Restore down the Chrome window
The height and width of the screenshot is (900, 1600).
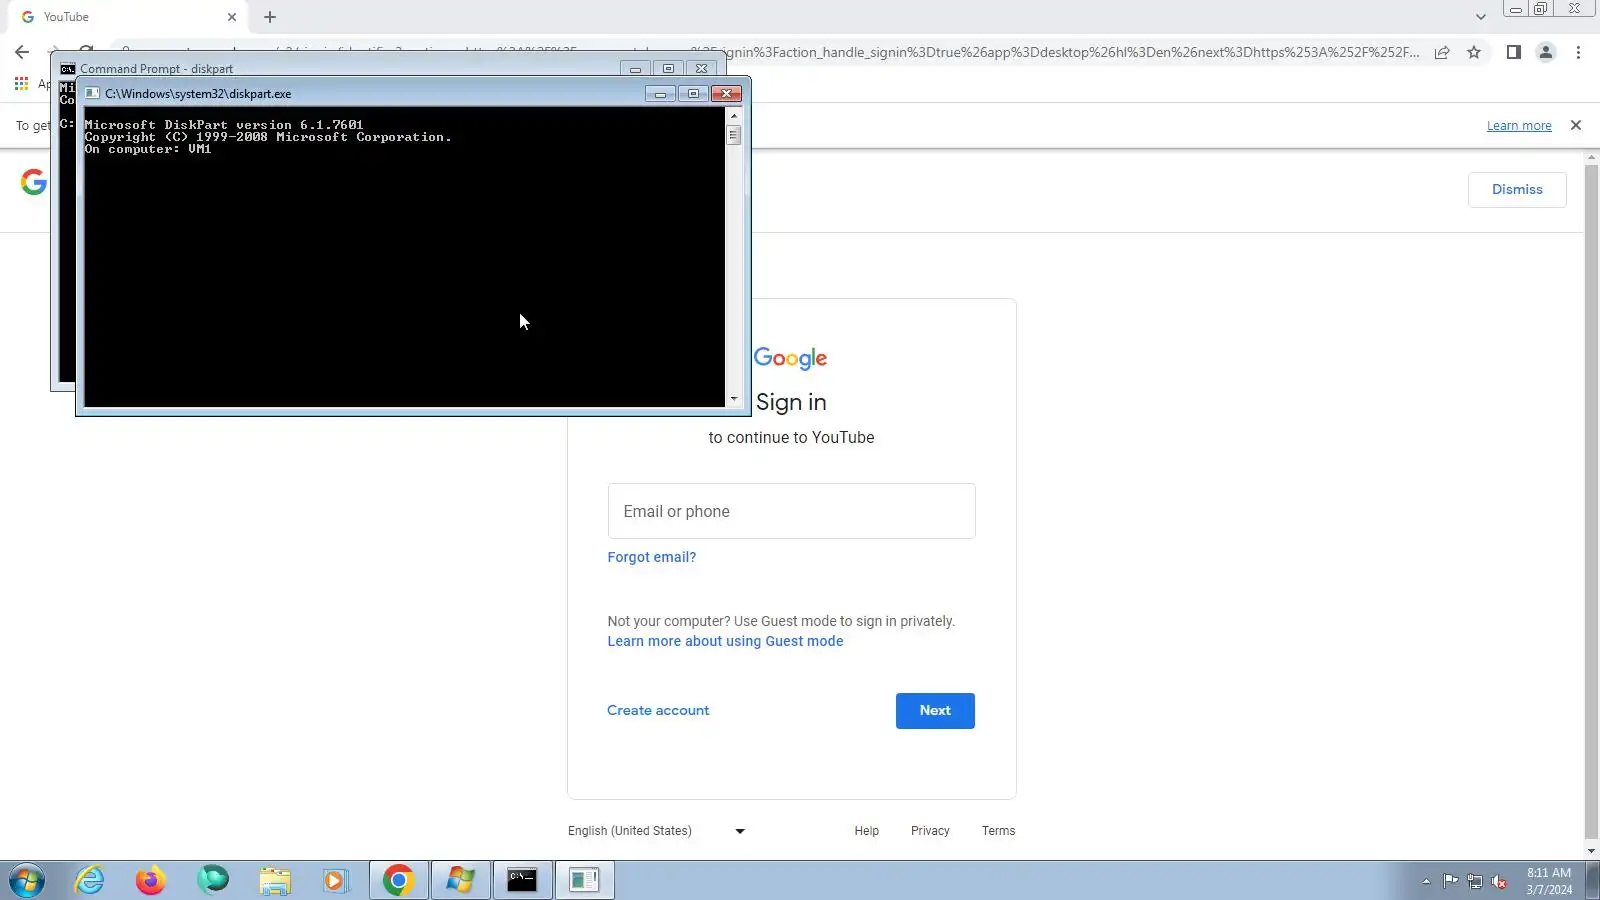click(x=1541, y=9)
